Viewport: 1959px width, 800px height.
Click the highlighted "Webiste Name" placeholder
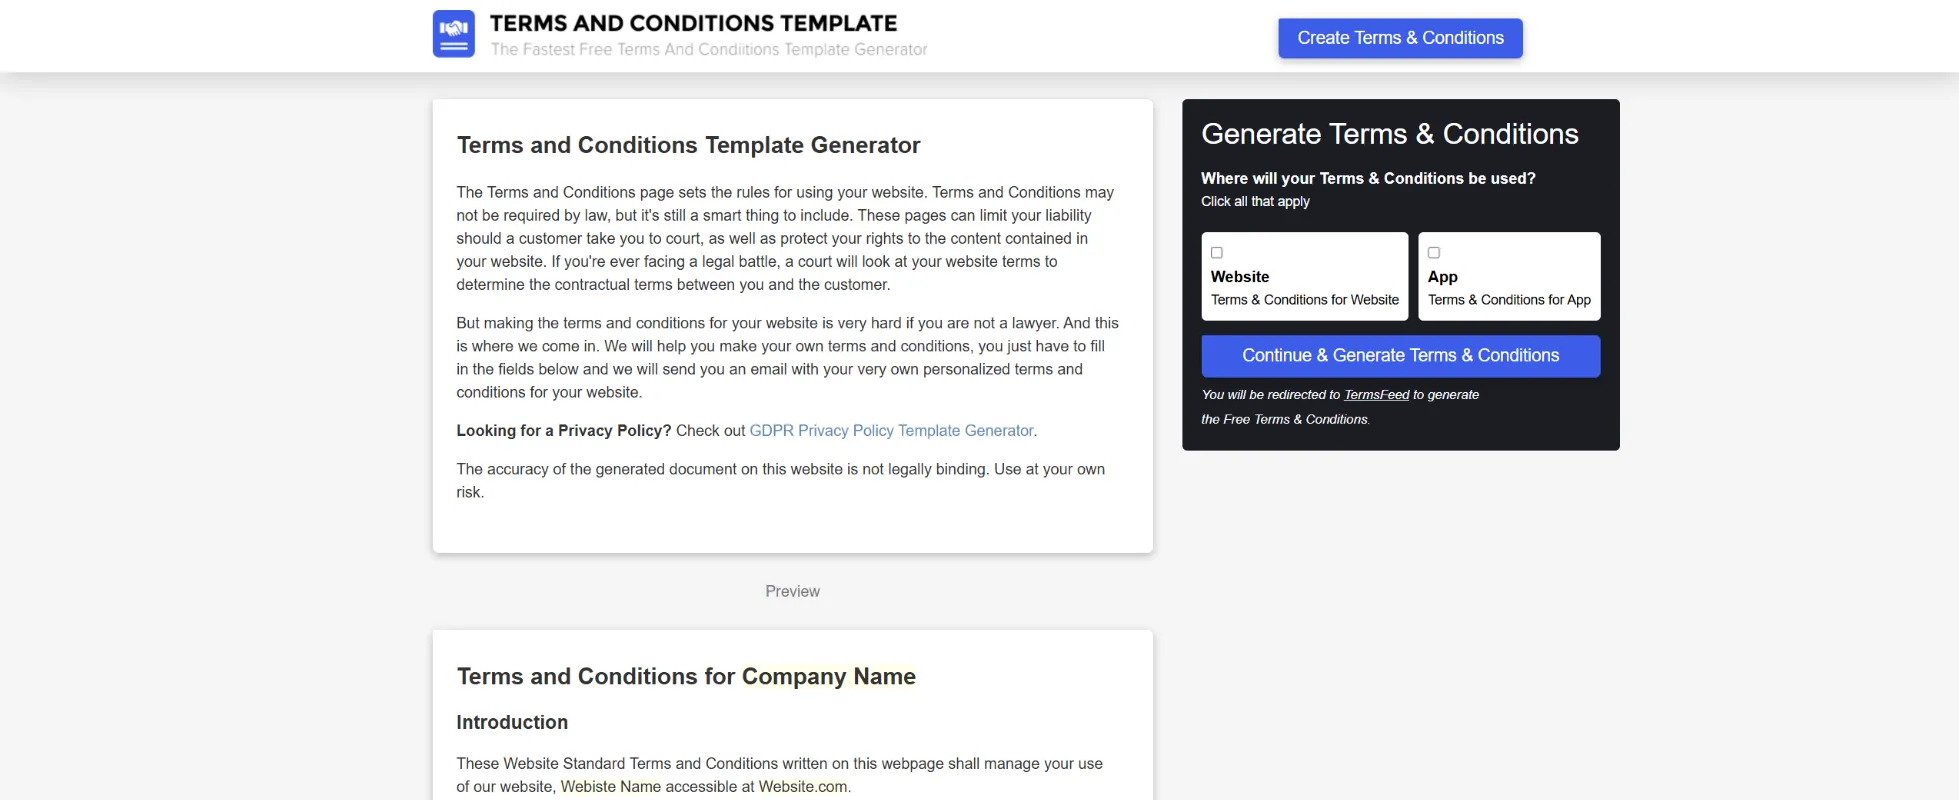tap(610, 787)
